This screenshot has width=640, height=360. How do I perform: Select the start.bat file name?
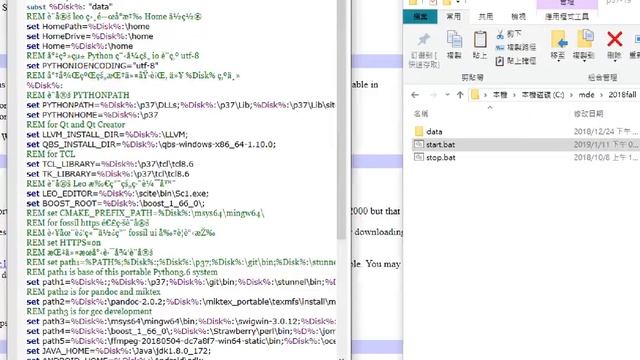click(440, 144)
